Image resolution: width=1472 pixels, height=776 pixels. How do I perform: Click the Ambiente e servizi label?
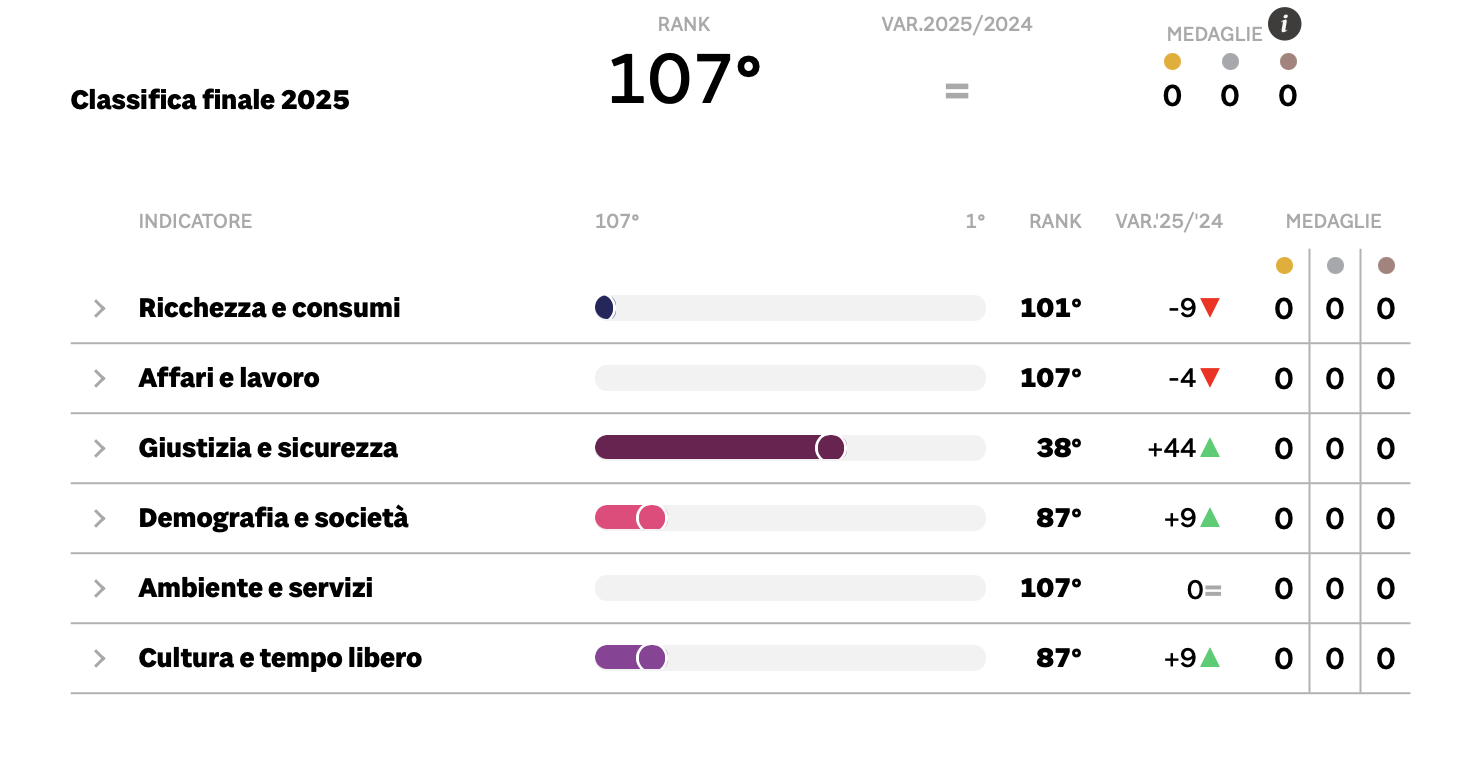[x=255, y=588]
